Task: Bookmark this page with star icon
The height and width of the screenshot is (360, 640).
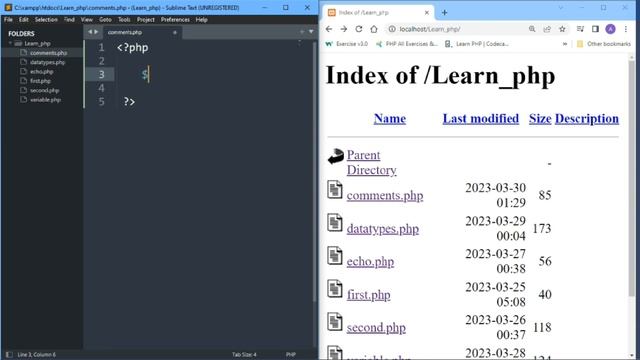Action: [562, 29]
